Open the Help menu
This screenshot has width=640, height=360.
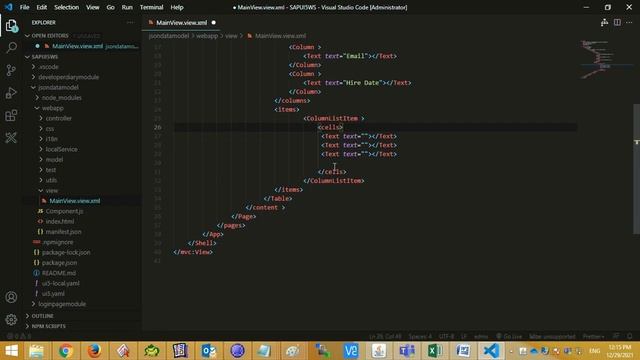[x=177, y=7]
